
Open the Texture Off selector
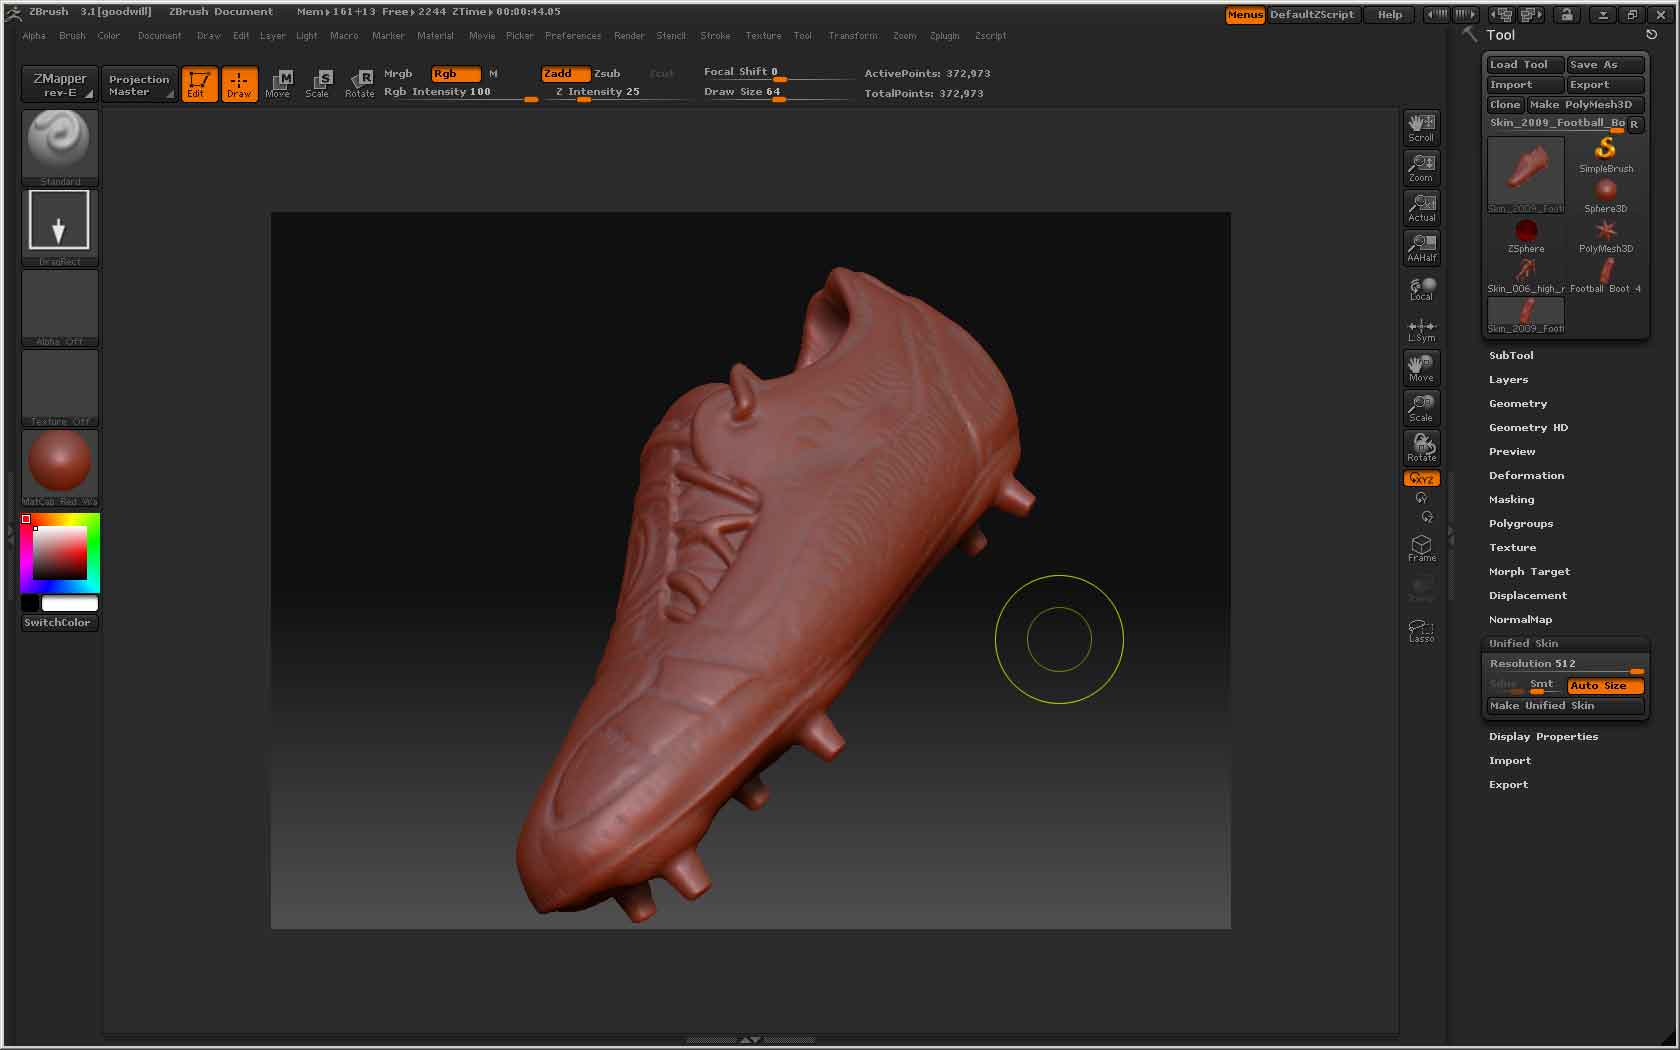[x=60, y=387]
